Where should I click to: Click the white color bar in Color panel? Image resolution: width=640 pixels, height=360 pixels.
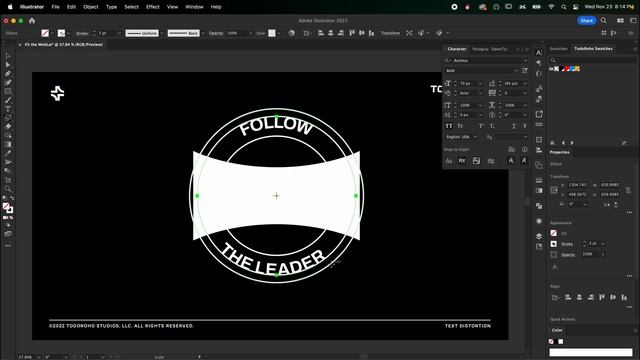[591, 352]
